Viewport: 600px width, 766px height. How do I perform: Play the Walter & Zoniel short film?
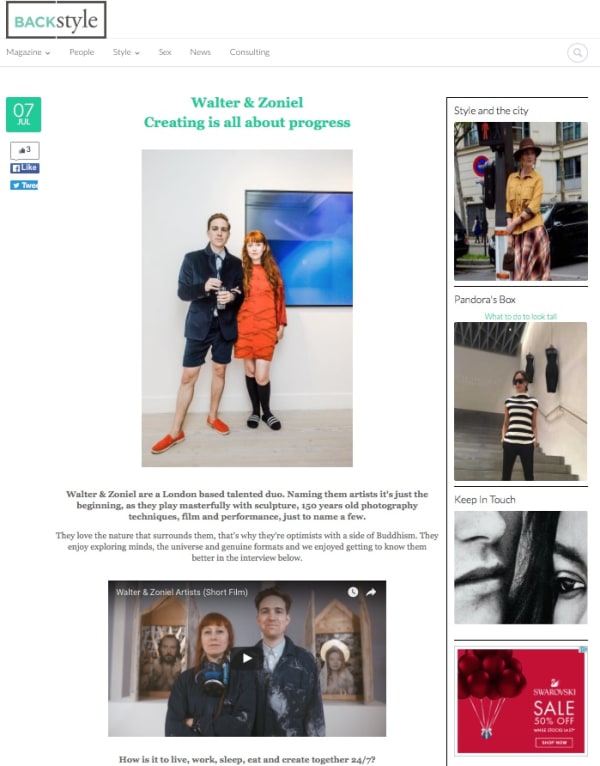pyautogui.click(x=247, y=658)
